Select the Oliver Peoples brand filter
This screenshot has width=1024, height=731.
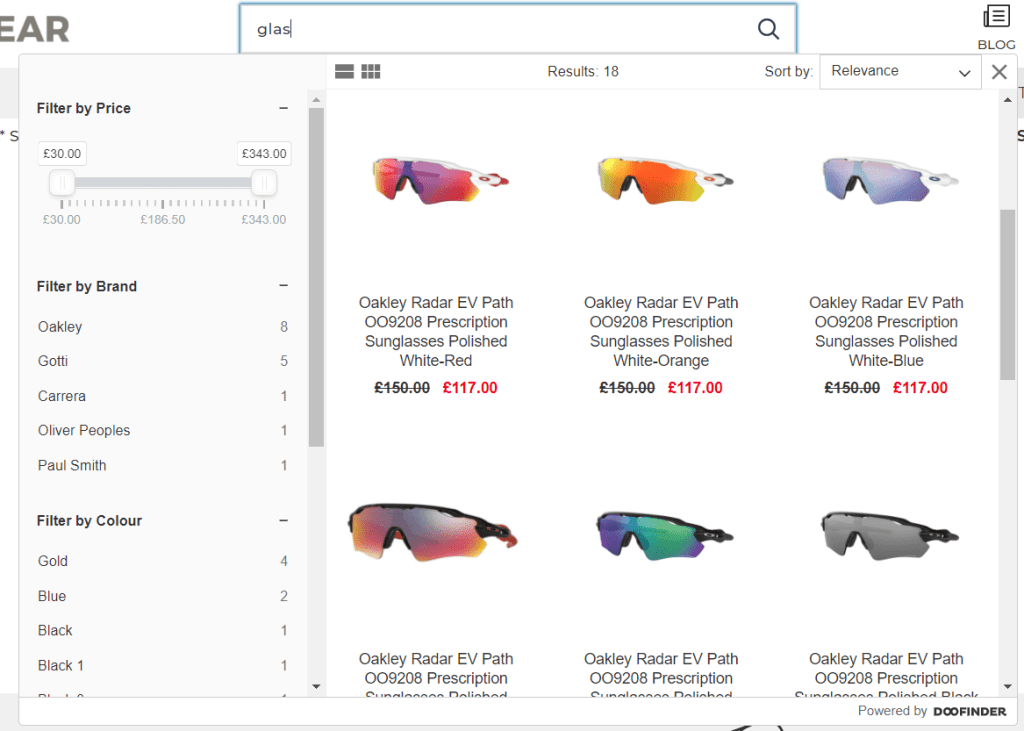coord(84,431)
